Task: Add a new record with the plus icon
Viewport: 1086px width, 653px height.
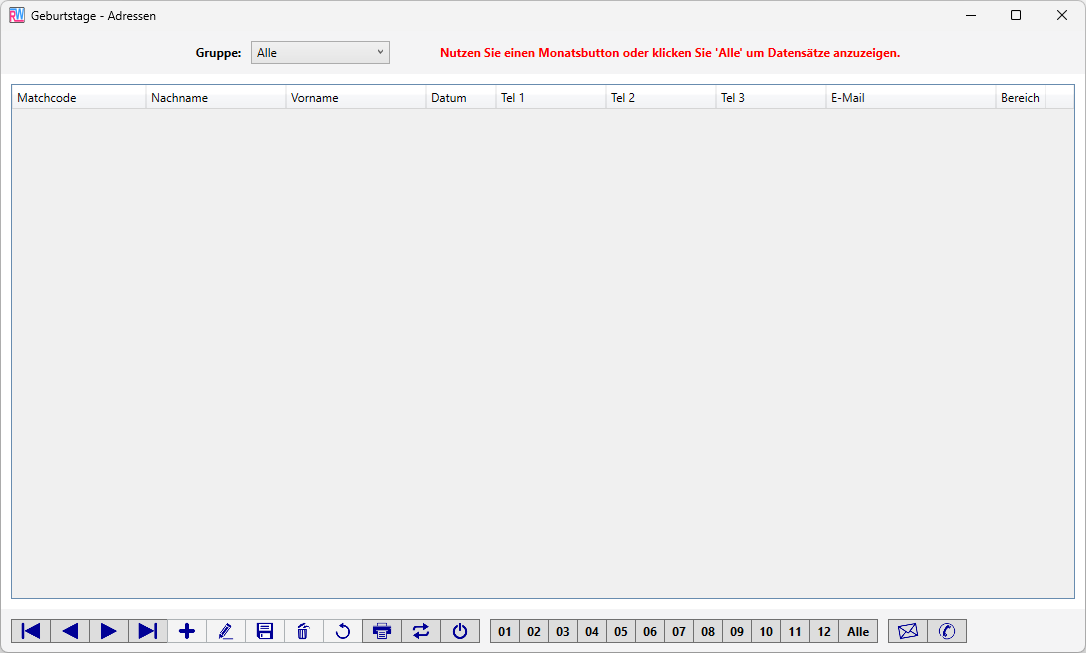Action: [187, 631]
